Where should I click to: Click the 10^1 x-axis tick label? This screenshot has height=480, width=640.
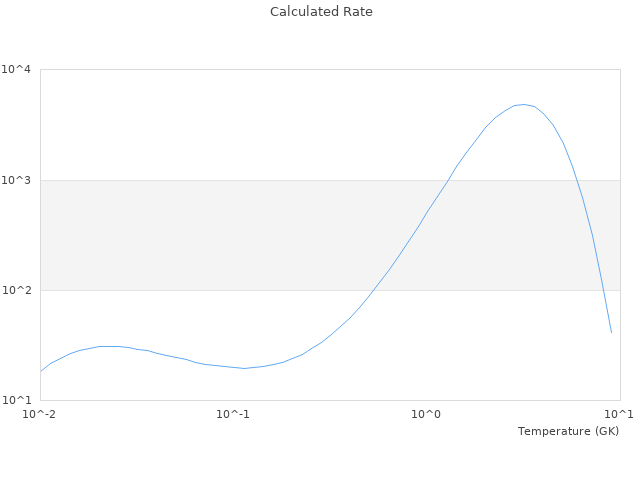[619, 414]
